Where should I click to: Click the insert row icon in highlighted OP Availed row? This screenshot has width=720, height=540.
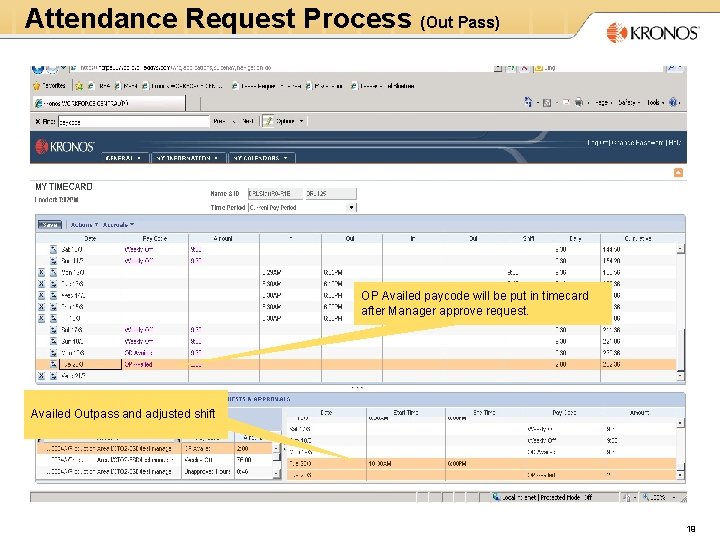pos(53,364)
